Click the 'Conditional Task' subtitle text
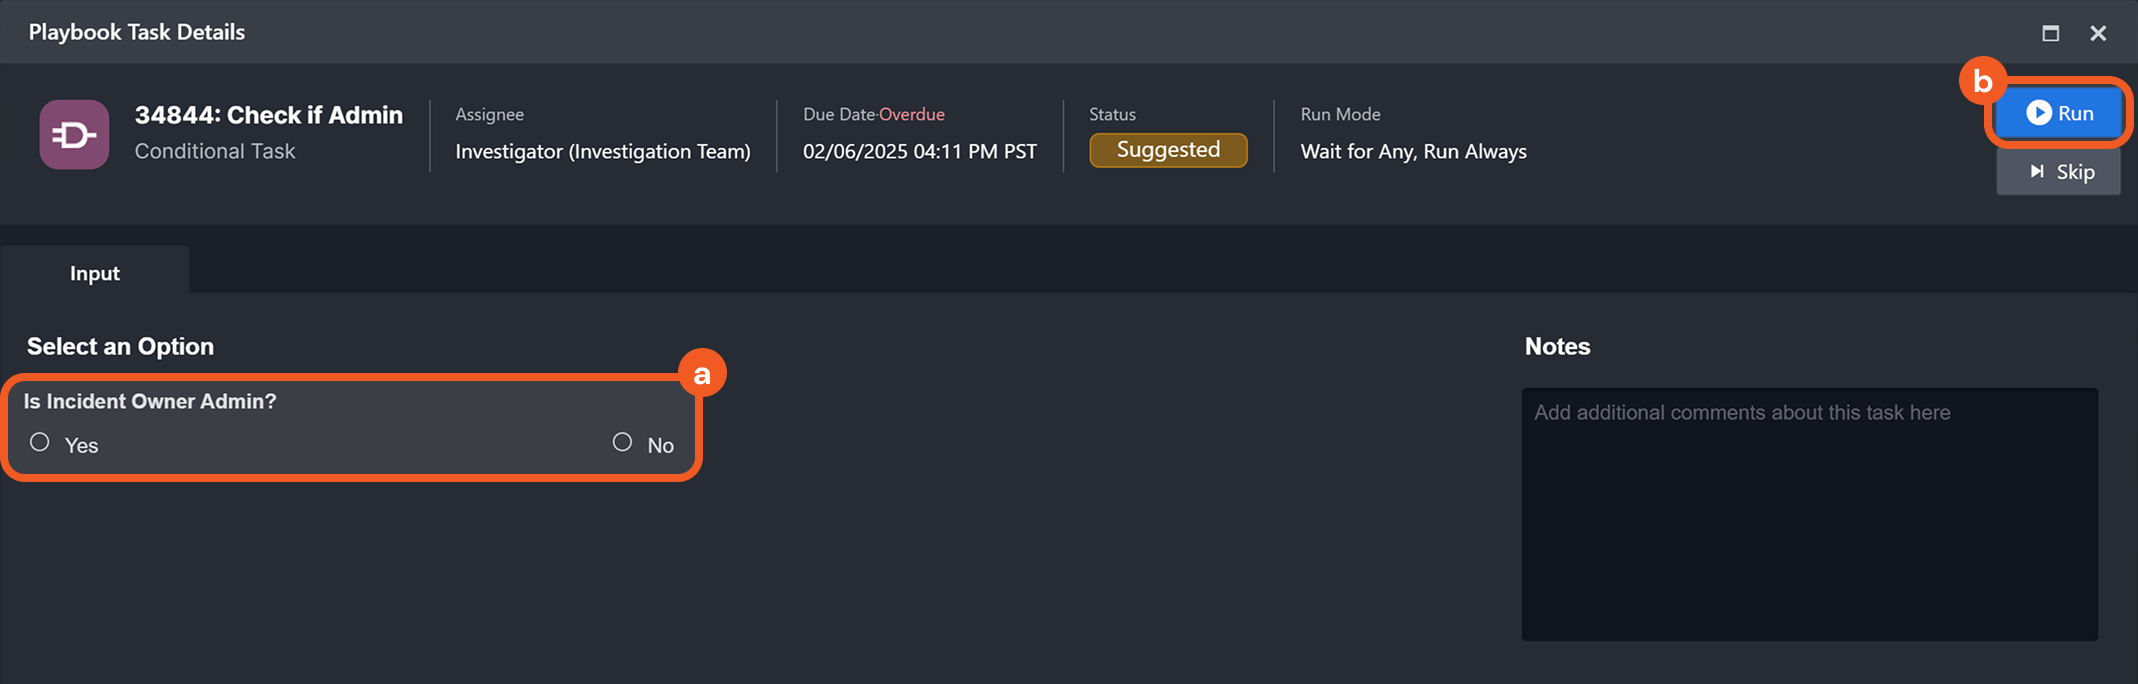The width and height of the screenshot is (2138, 684). (x=214, y=151)
